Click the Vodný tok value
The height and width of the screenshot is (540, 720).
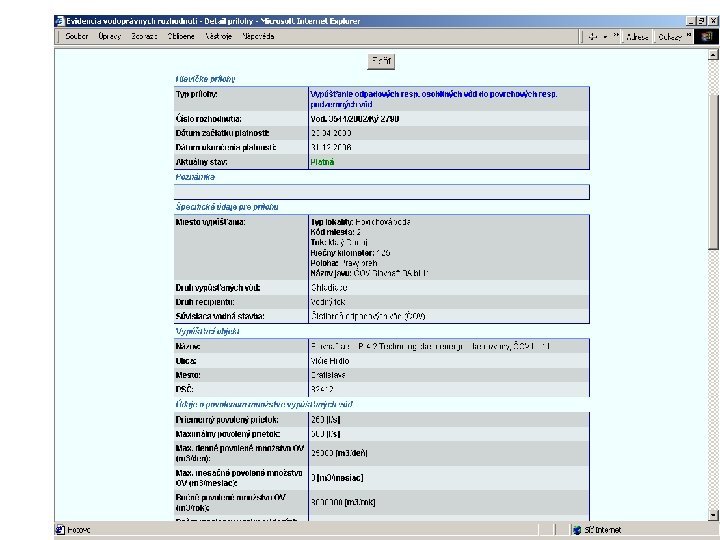point(328,302)
